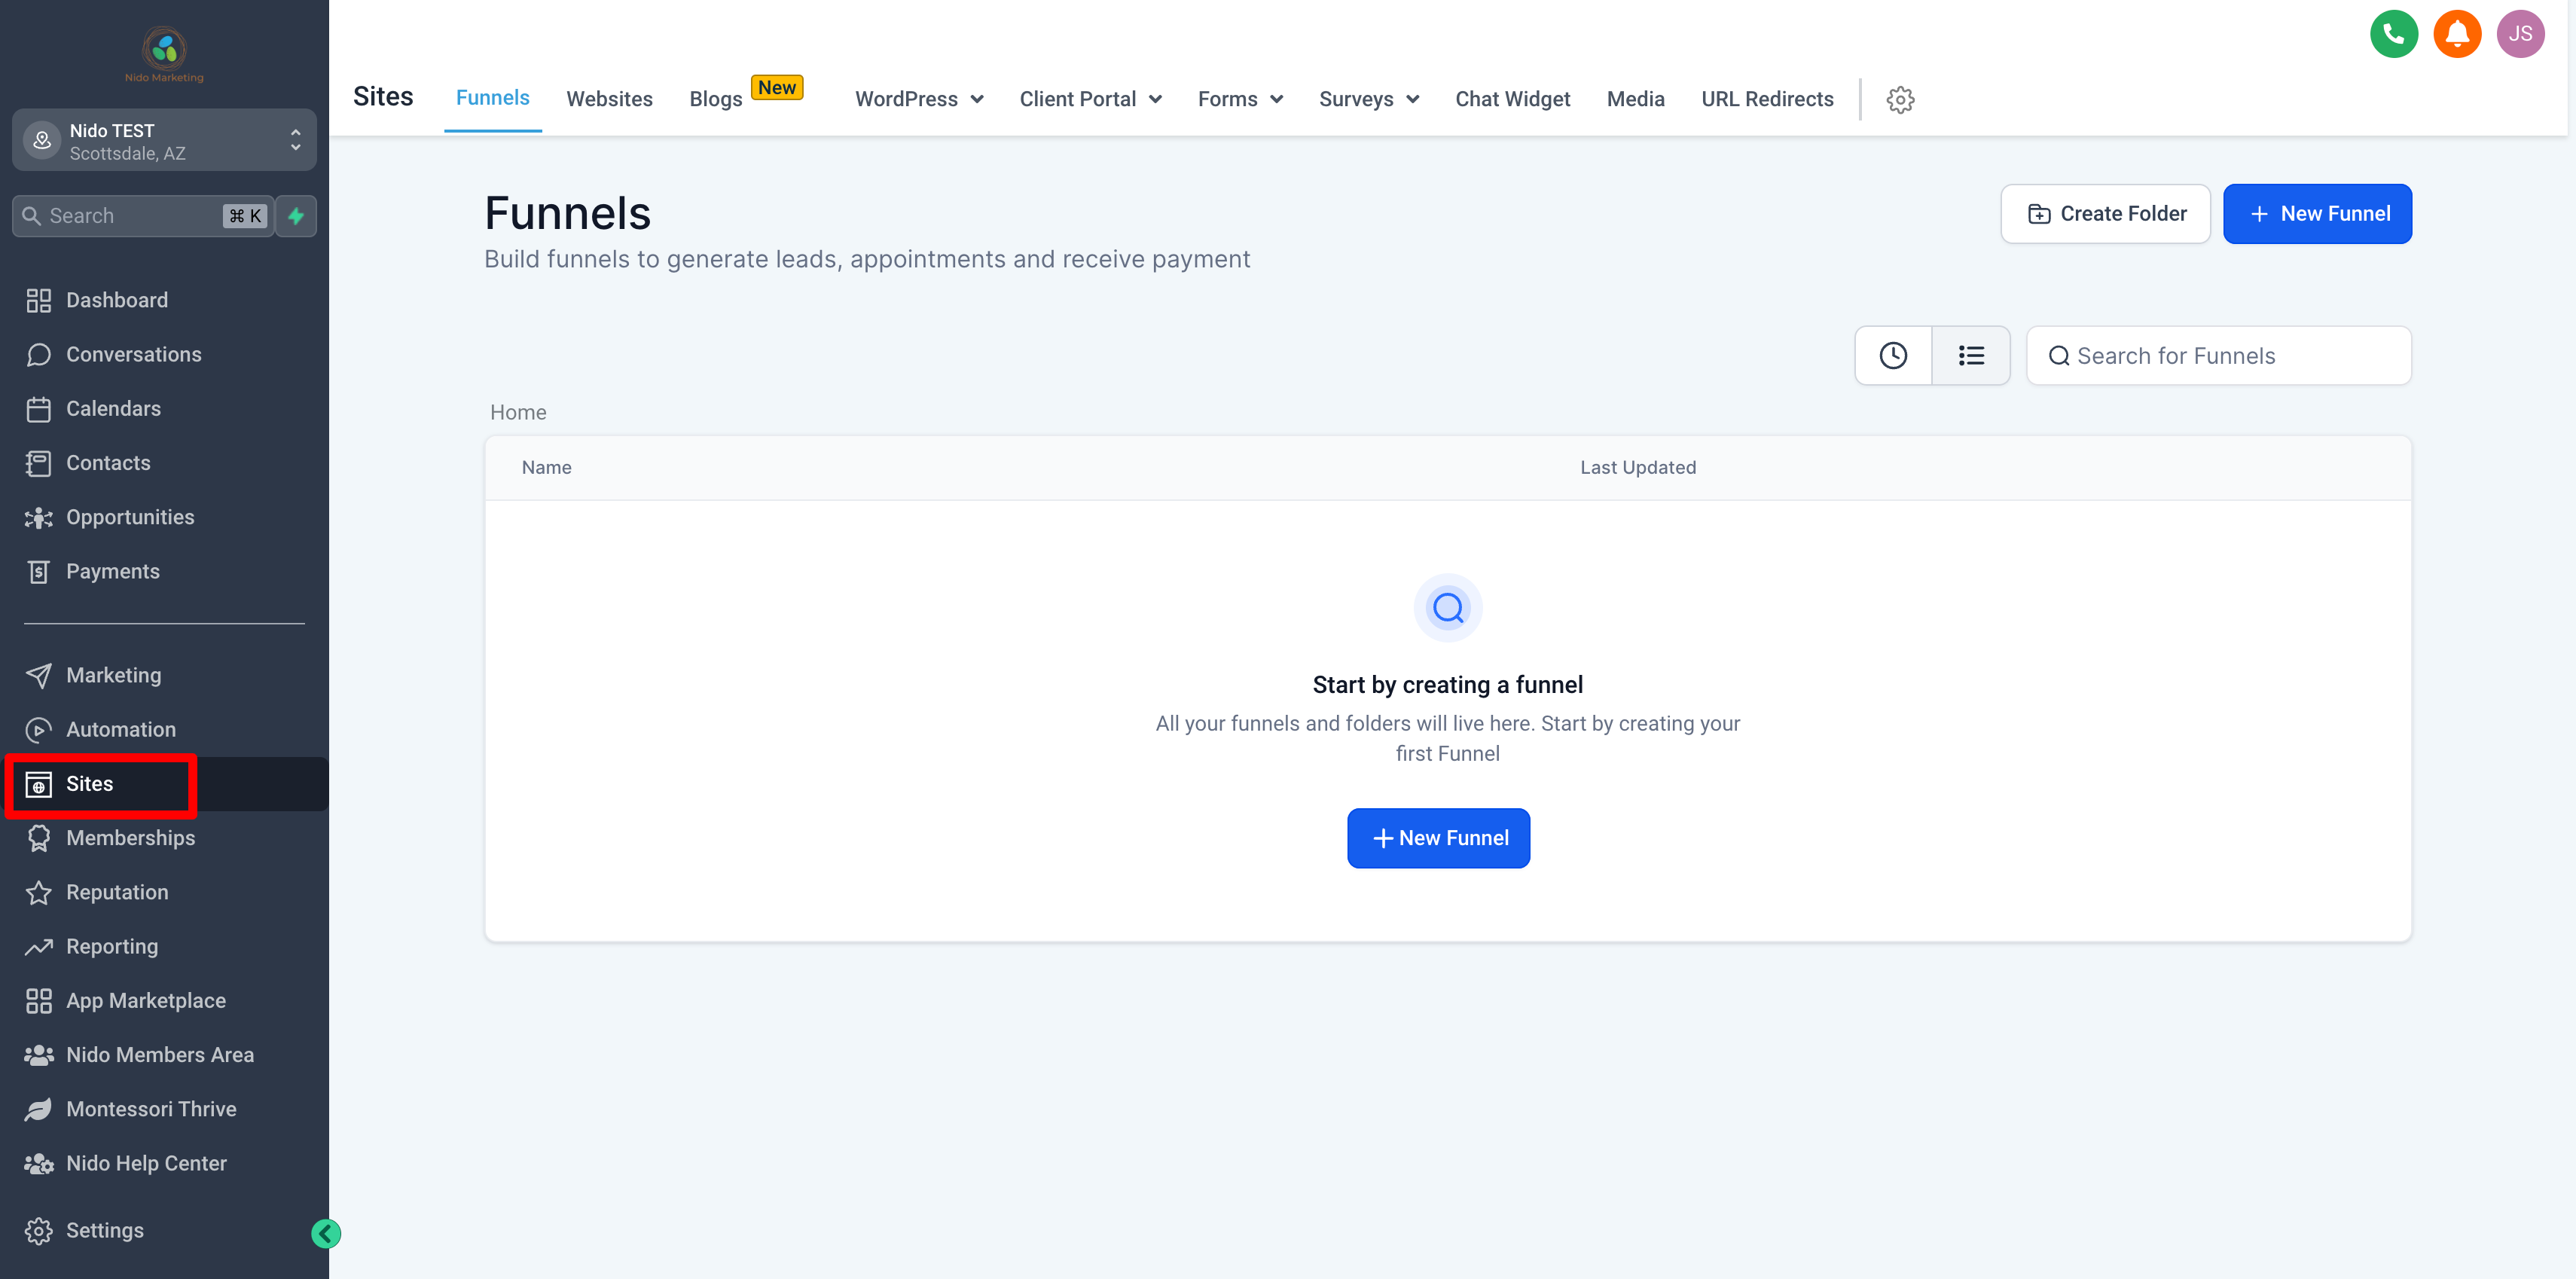The height and width of the screenshot is (1279, 2576).
Task: Expand the Client Portal dropdown
Action: coord(1090,99)
